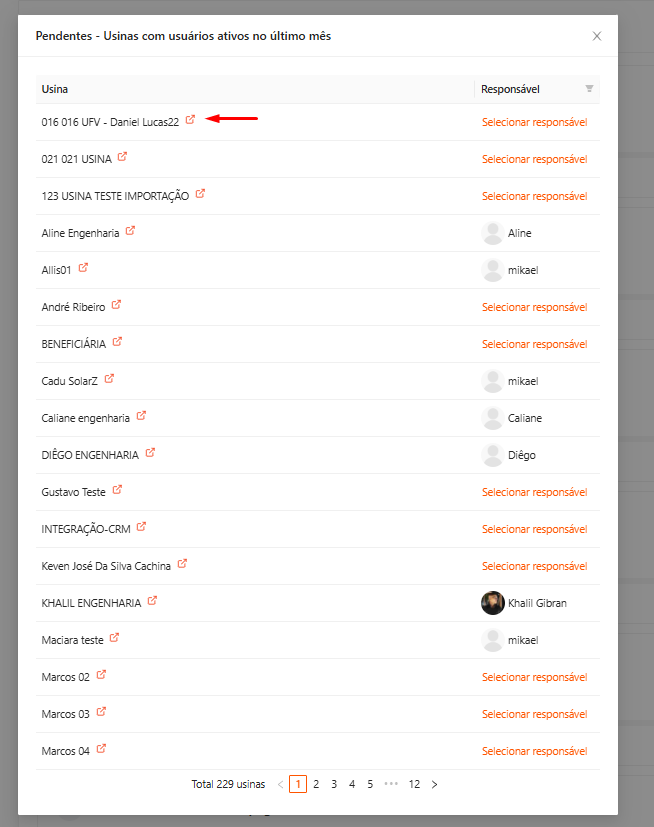654x827 pixels.
Task: Jump to page 12 of the list
Action: (414, 784)
